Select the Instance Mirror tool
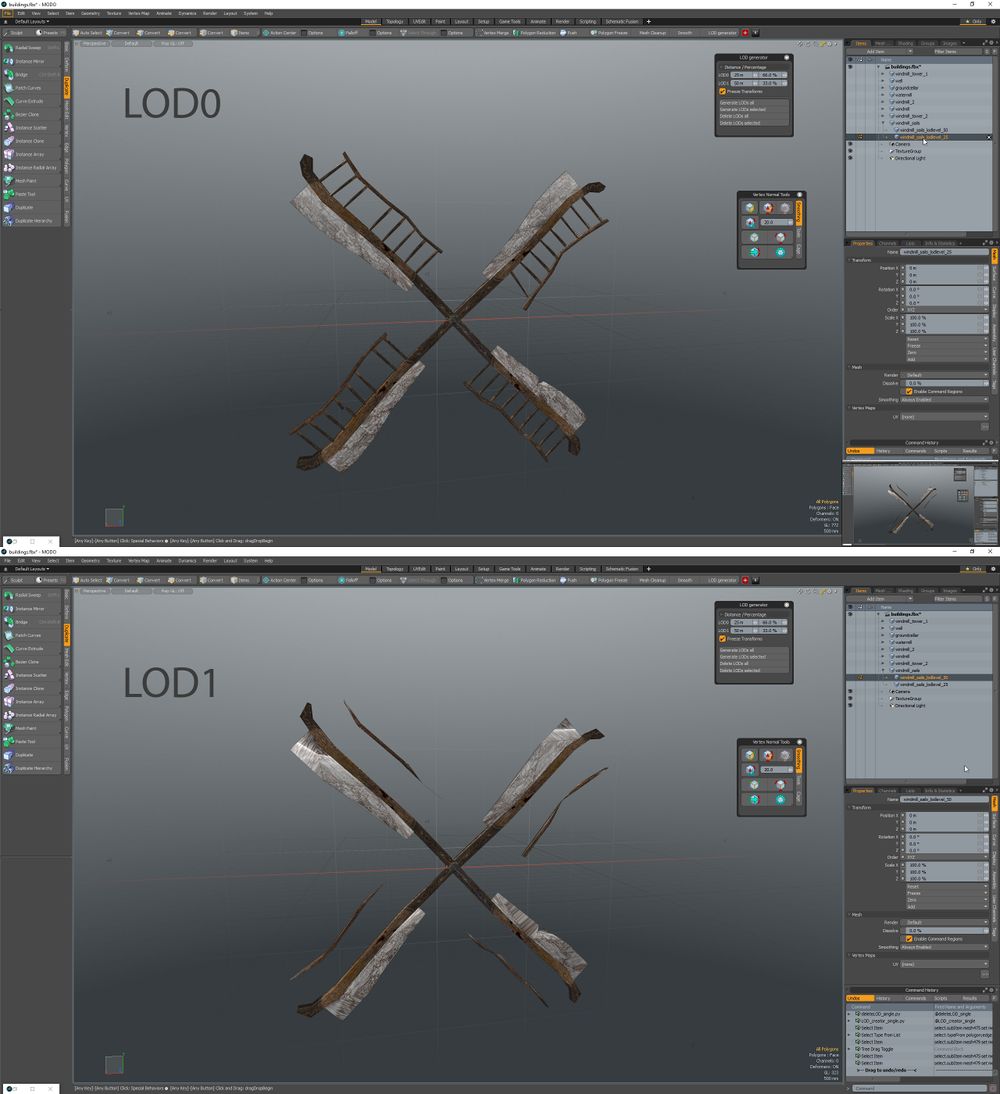The height and width of the screenshot is (1094, 1000). [25, 61]
